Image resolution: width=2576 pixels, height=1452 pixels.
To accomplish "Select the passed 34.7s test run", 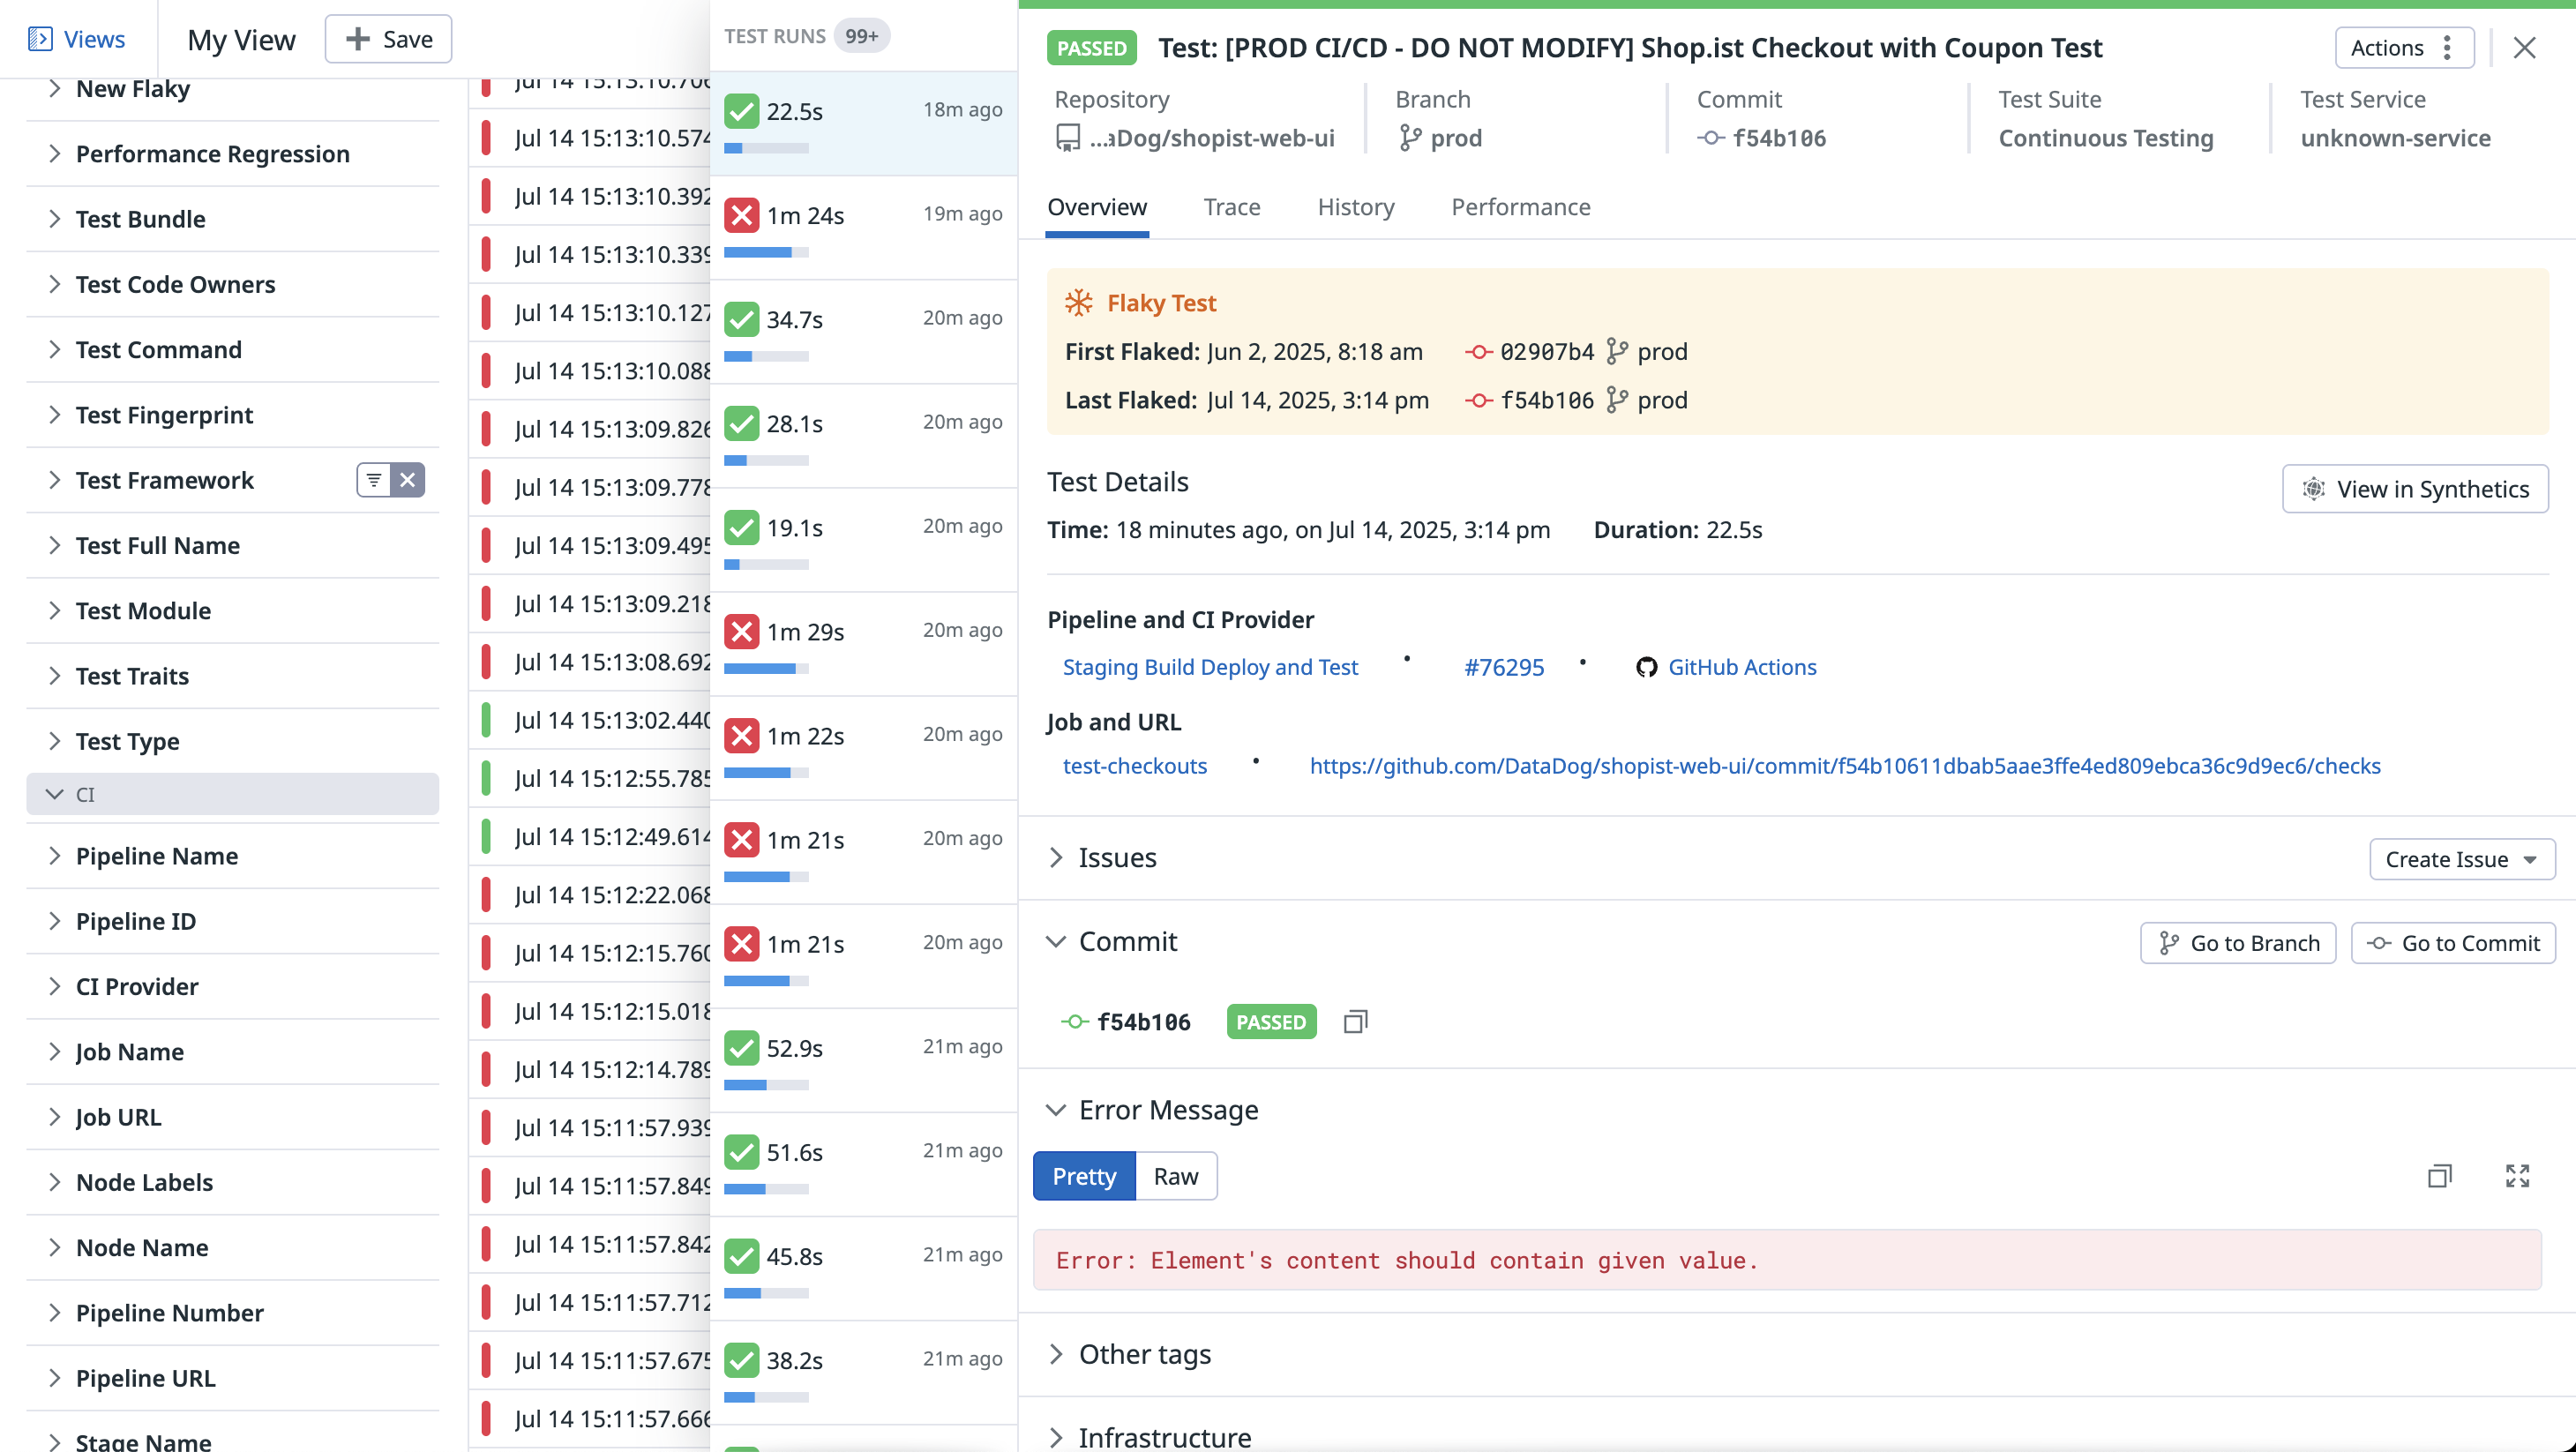I will tap(863, 332).
